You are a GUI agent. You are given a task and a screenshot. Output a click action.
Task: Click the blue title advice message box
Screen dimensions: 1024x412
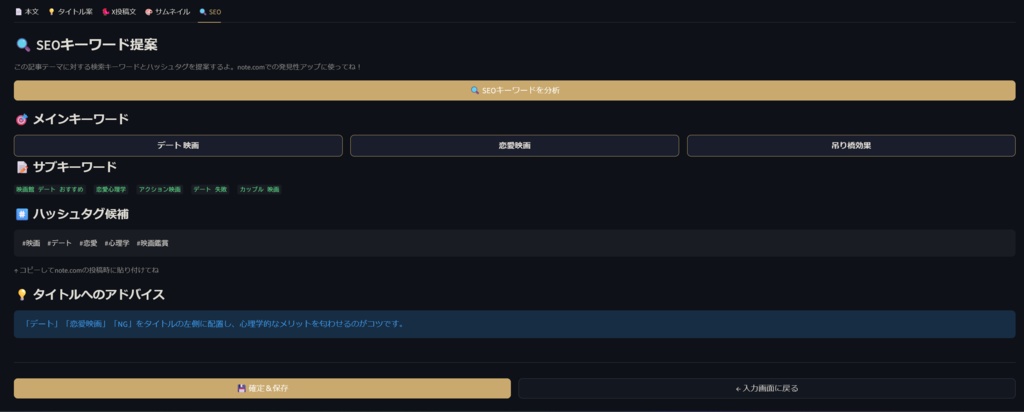pyautogui.click(x=515, y=324)
